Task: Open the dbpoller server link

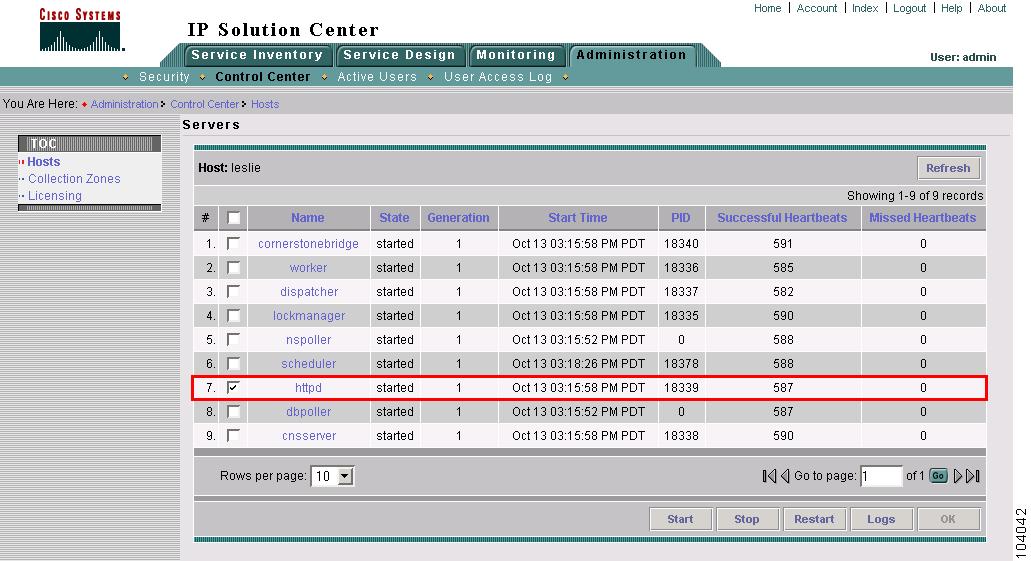Action: click(308, 412)
